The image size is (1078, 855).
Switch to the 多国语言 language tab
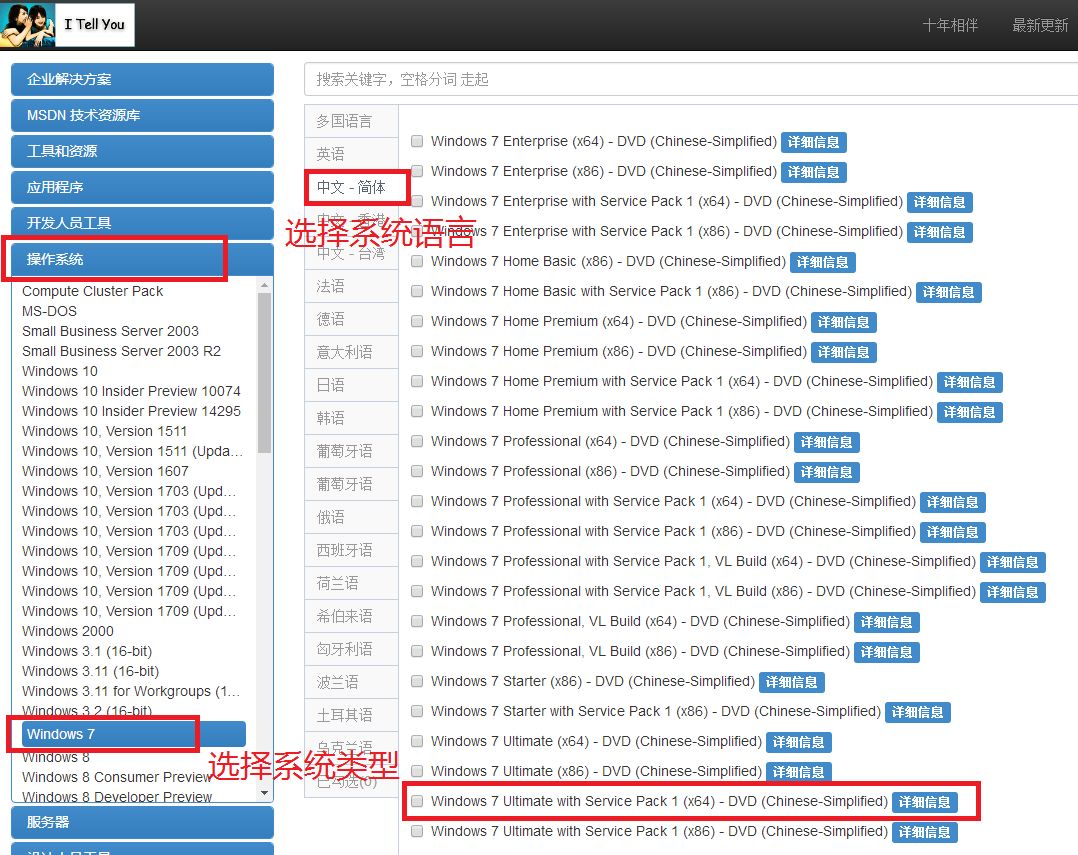click(x=351, y=121)
